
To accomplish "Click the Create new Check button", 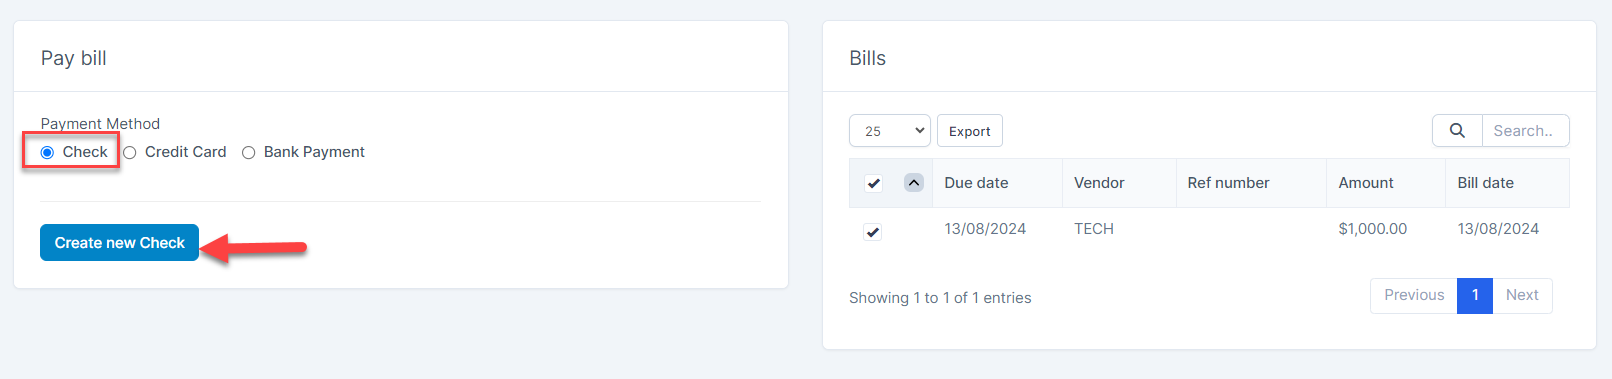I will 119,243.
